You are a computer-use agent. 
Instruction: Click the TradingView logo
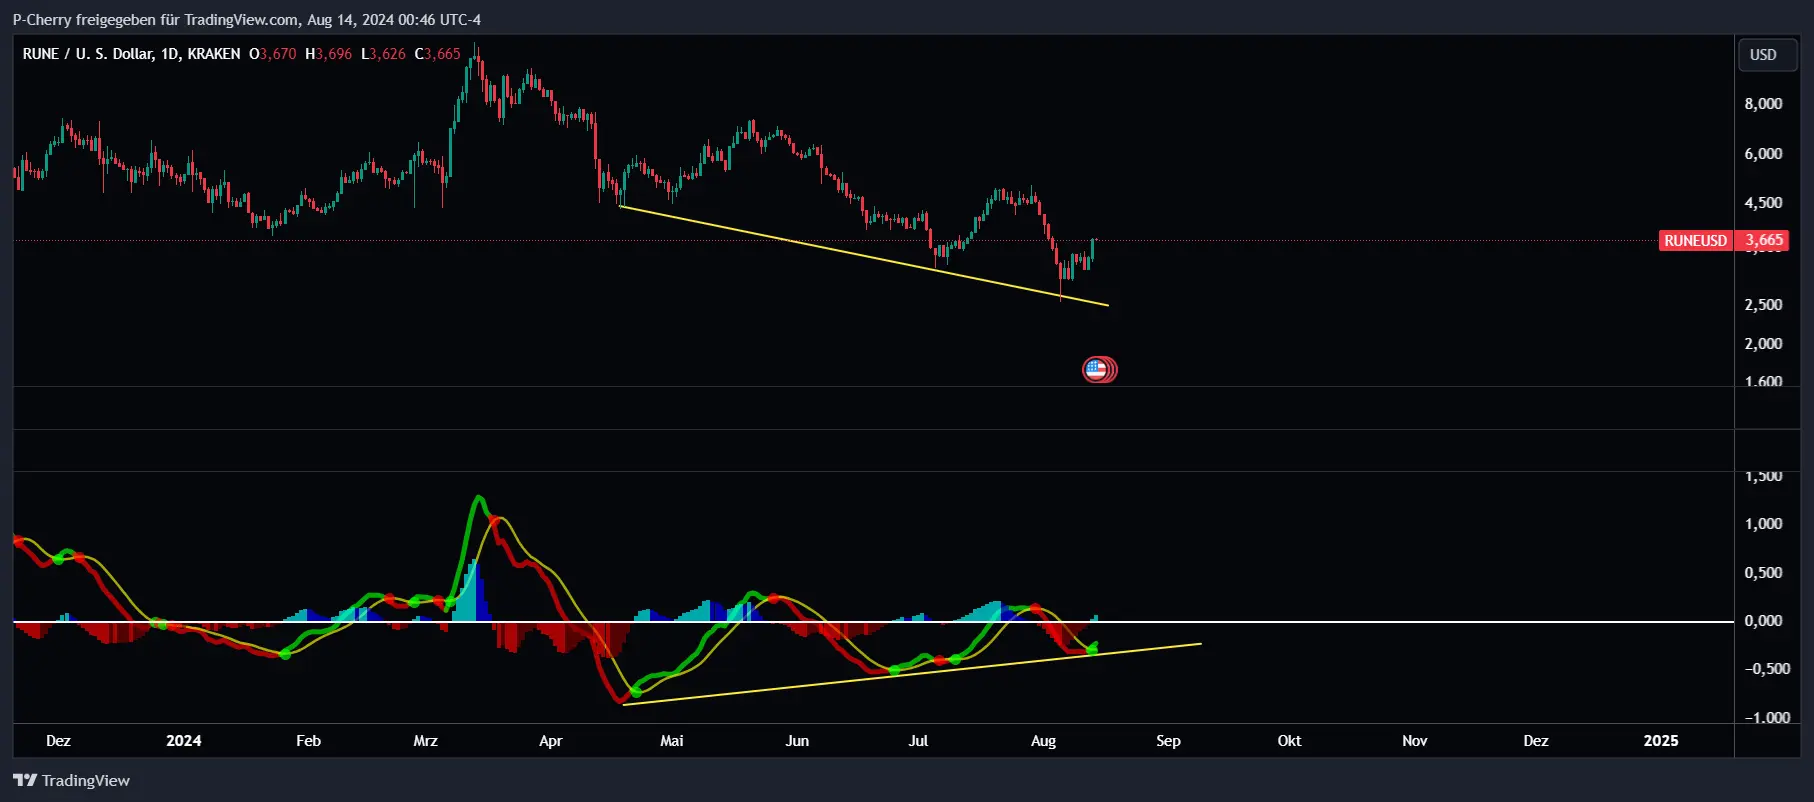(x=71, y=780)
